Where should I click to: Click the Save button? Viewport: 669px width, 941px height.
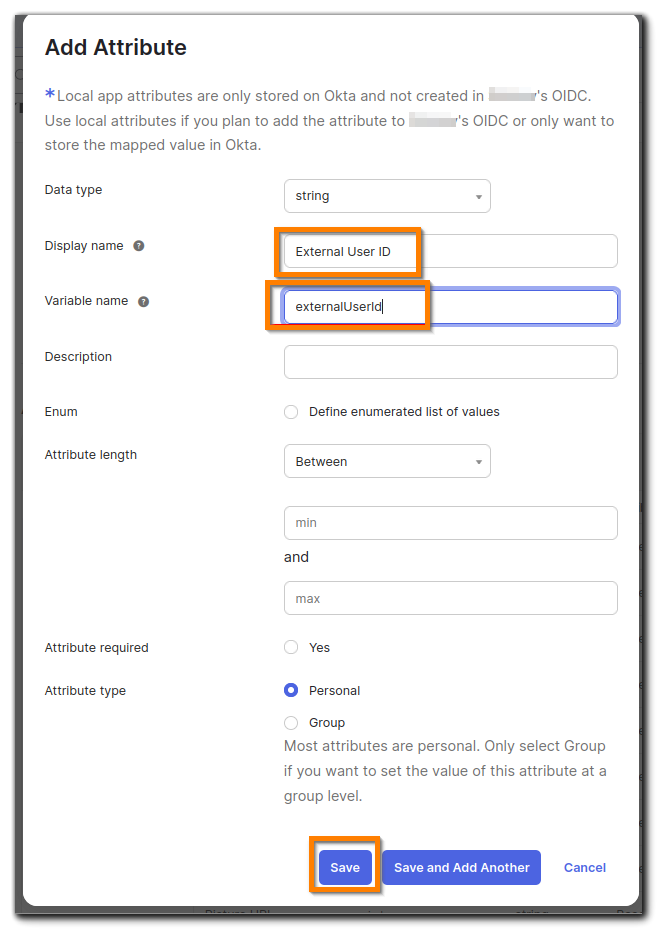click(345, 868)
